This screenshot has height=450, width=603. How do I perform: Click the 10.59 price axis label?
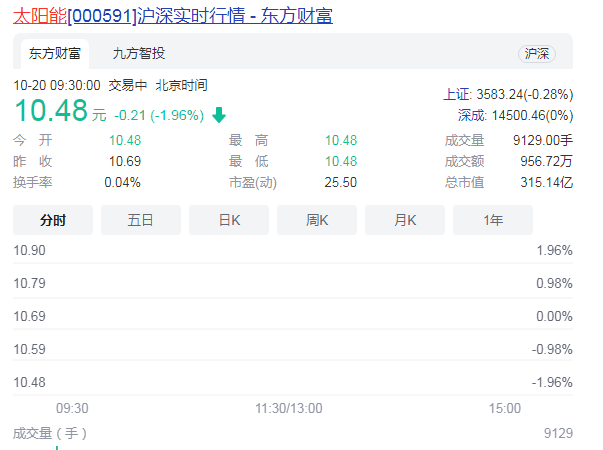tap(30, 349)
